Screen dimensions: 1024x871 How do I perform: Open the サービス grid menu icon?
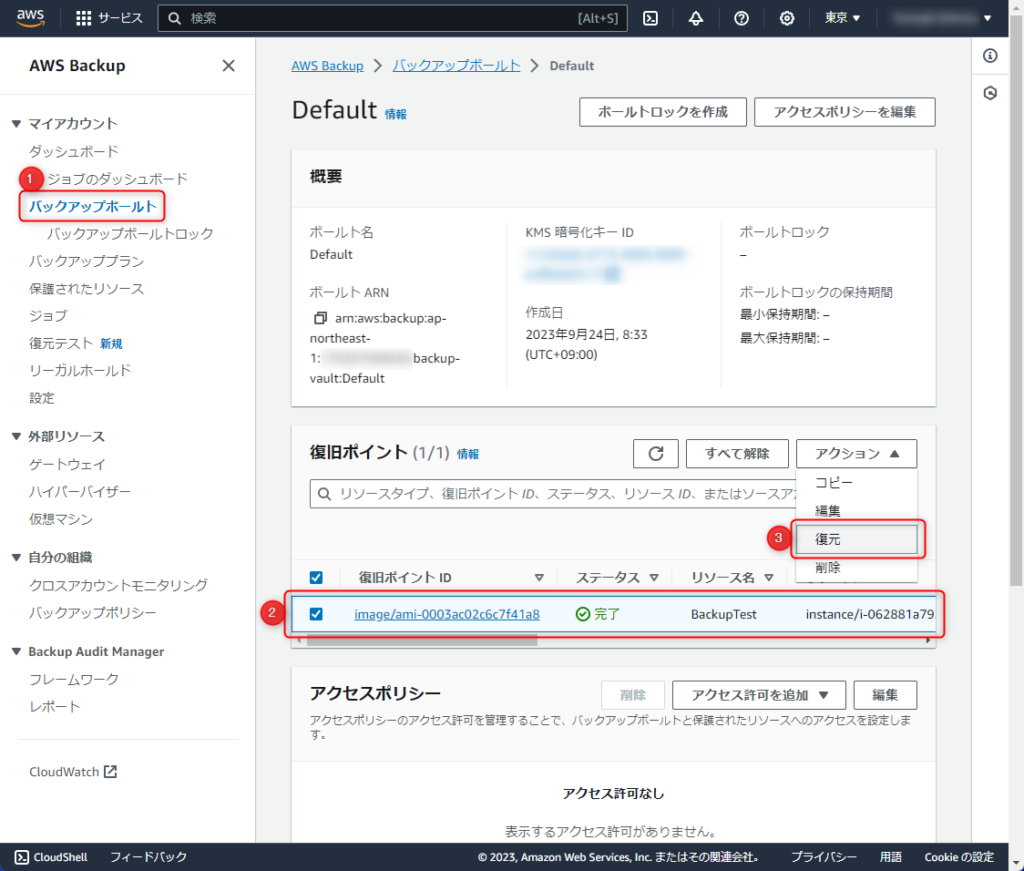(84, 18)
